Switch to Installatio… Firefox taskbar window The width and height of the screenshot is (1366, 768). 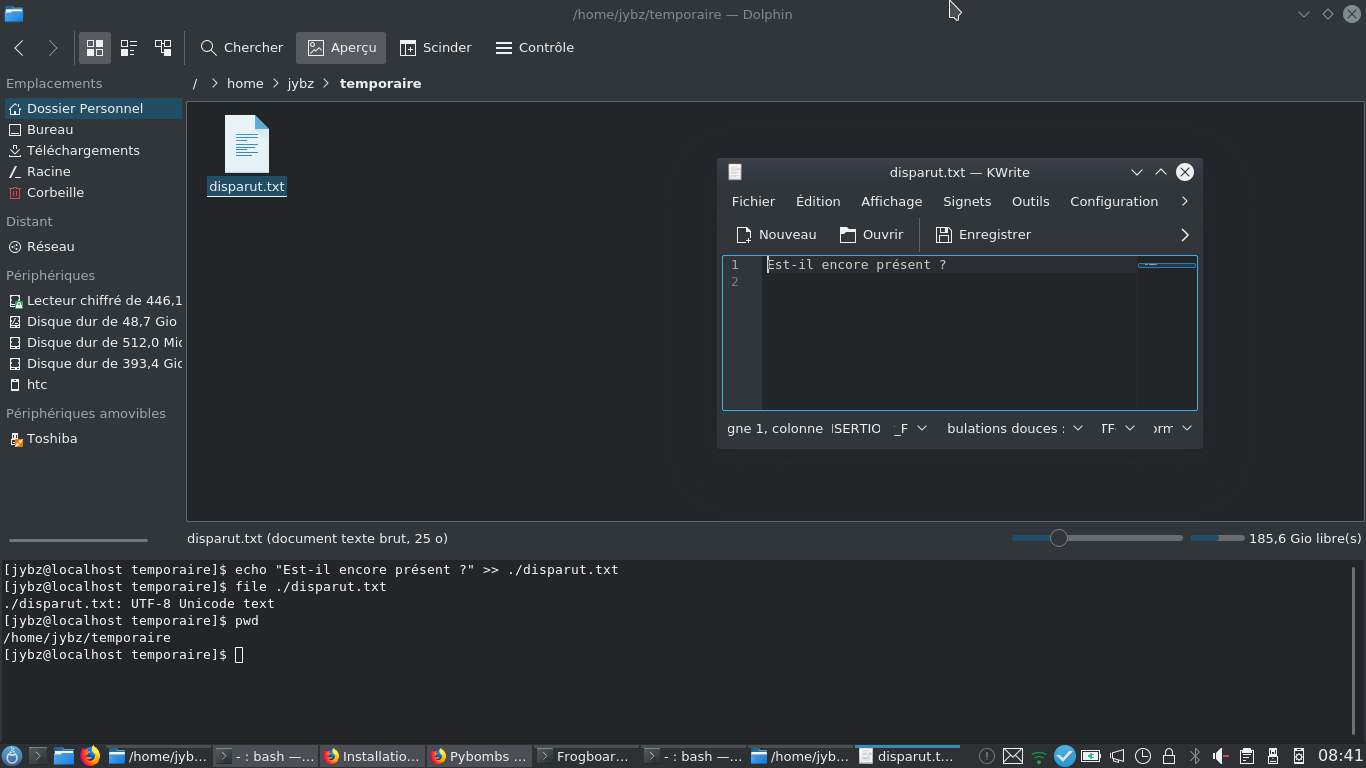[372, 756]
